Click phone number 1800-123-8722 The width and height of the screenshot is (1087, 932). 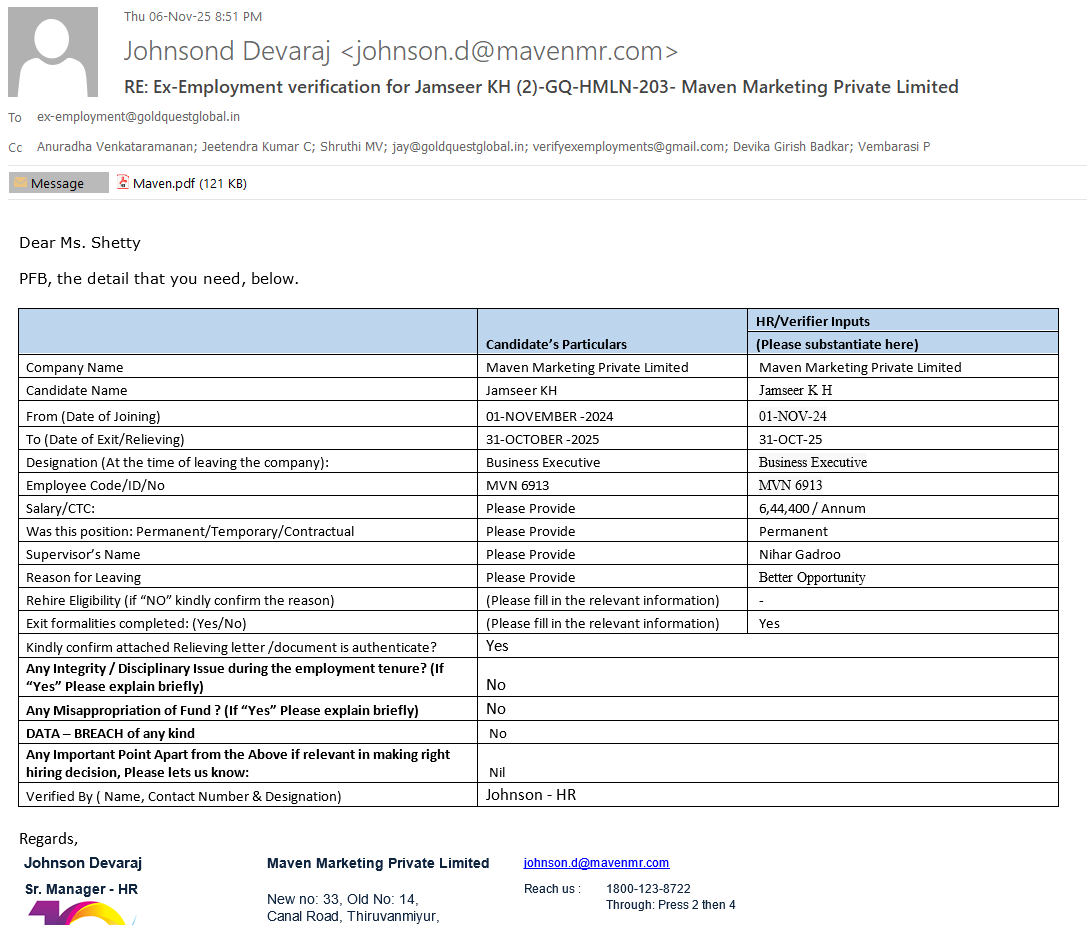648,888
